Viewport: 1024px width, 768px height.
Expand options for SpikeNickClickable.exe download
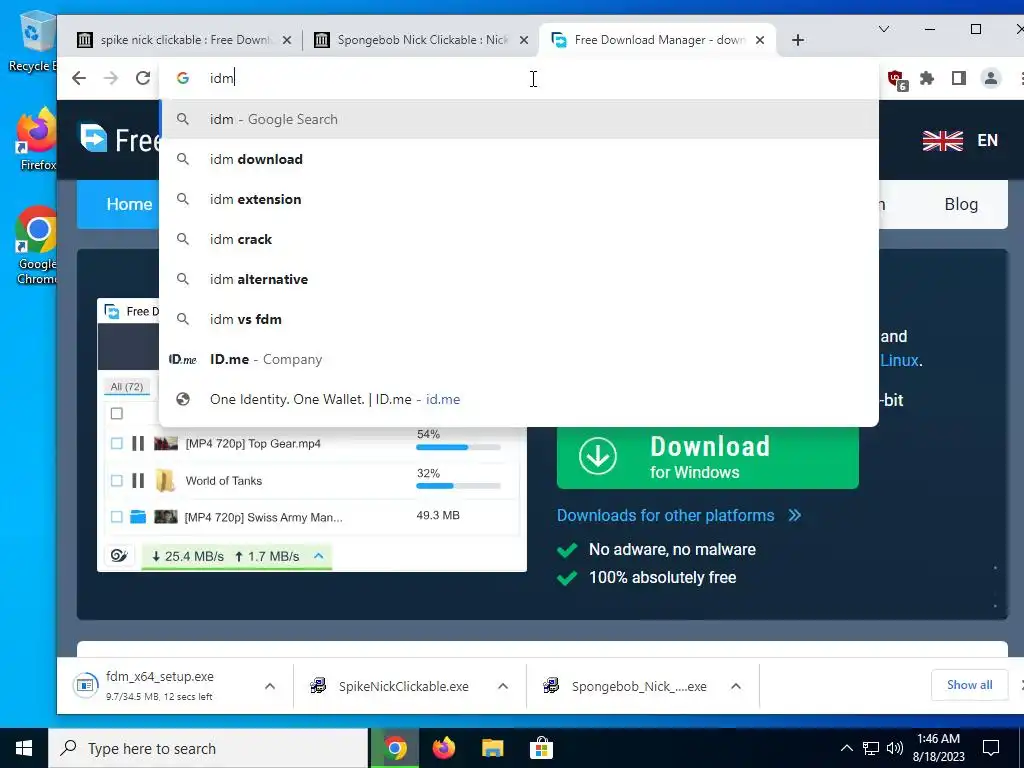tap(503, 686)
